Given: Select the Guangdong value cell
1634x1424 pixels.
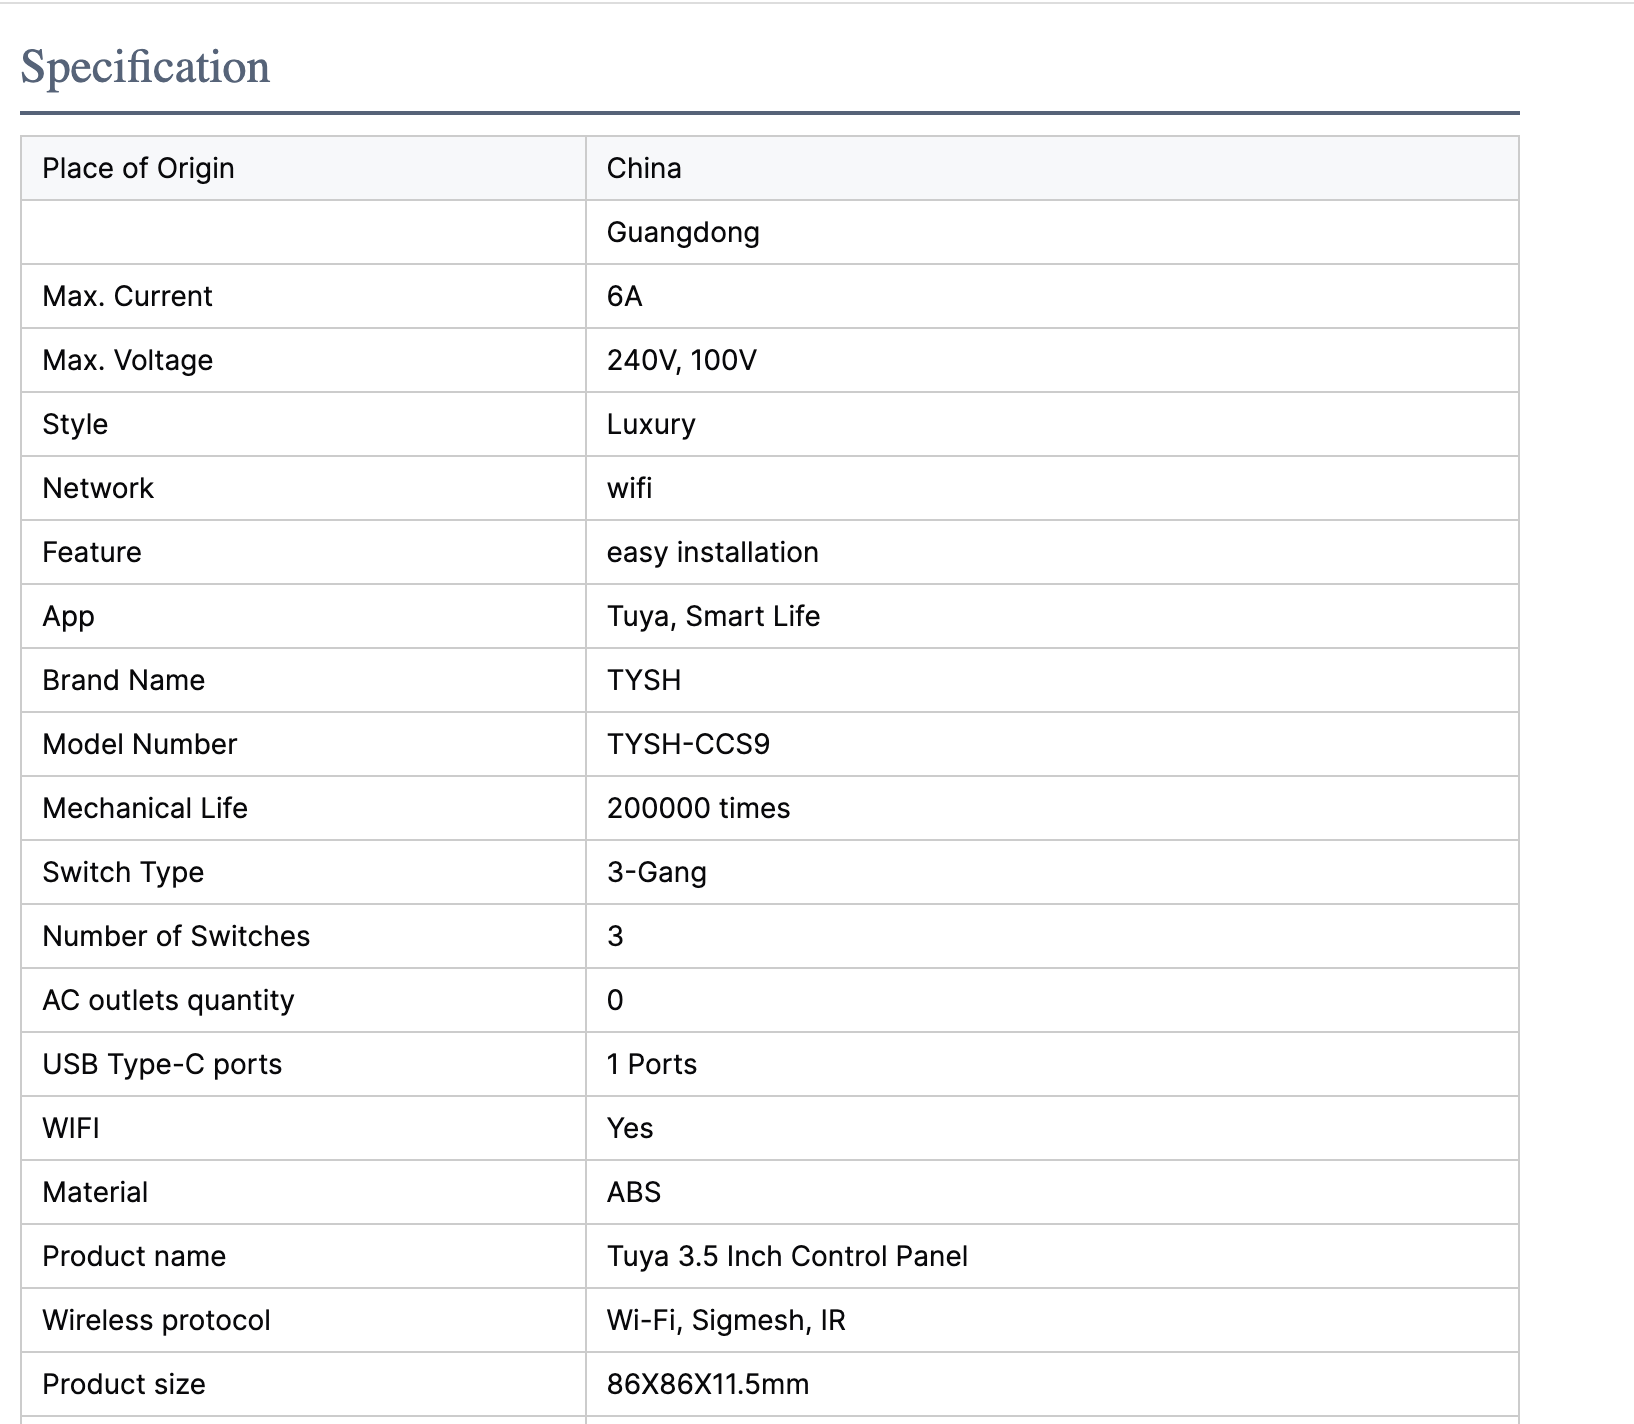Looking at the screenshot, I should click(x=683, y=232).
